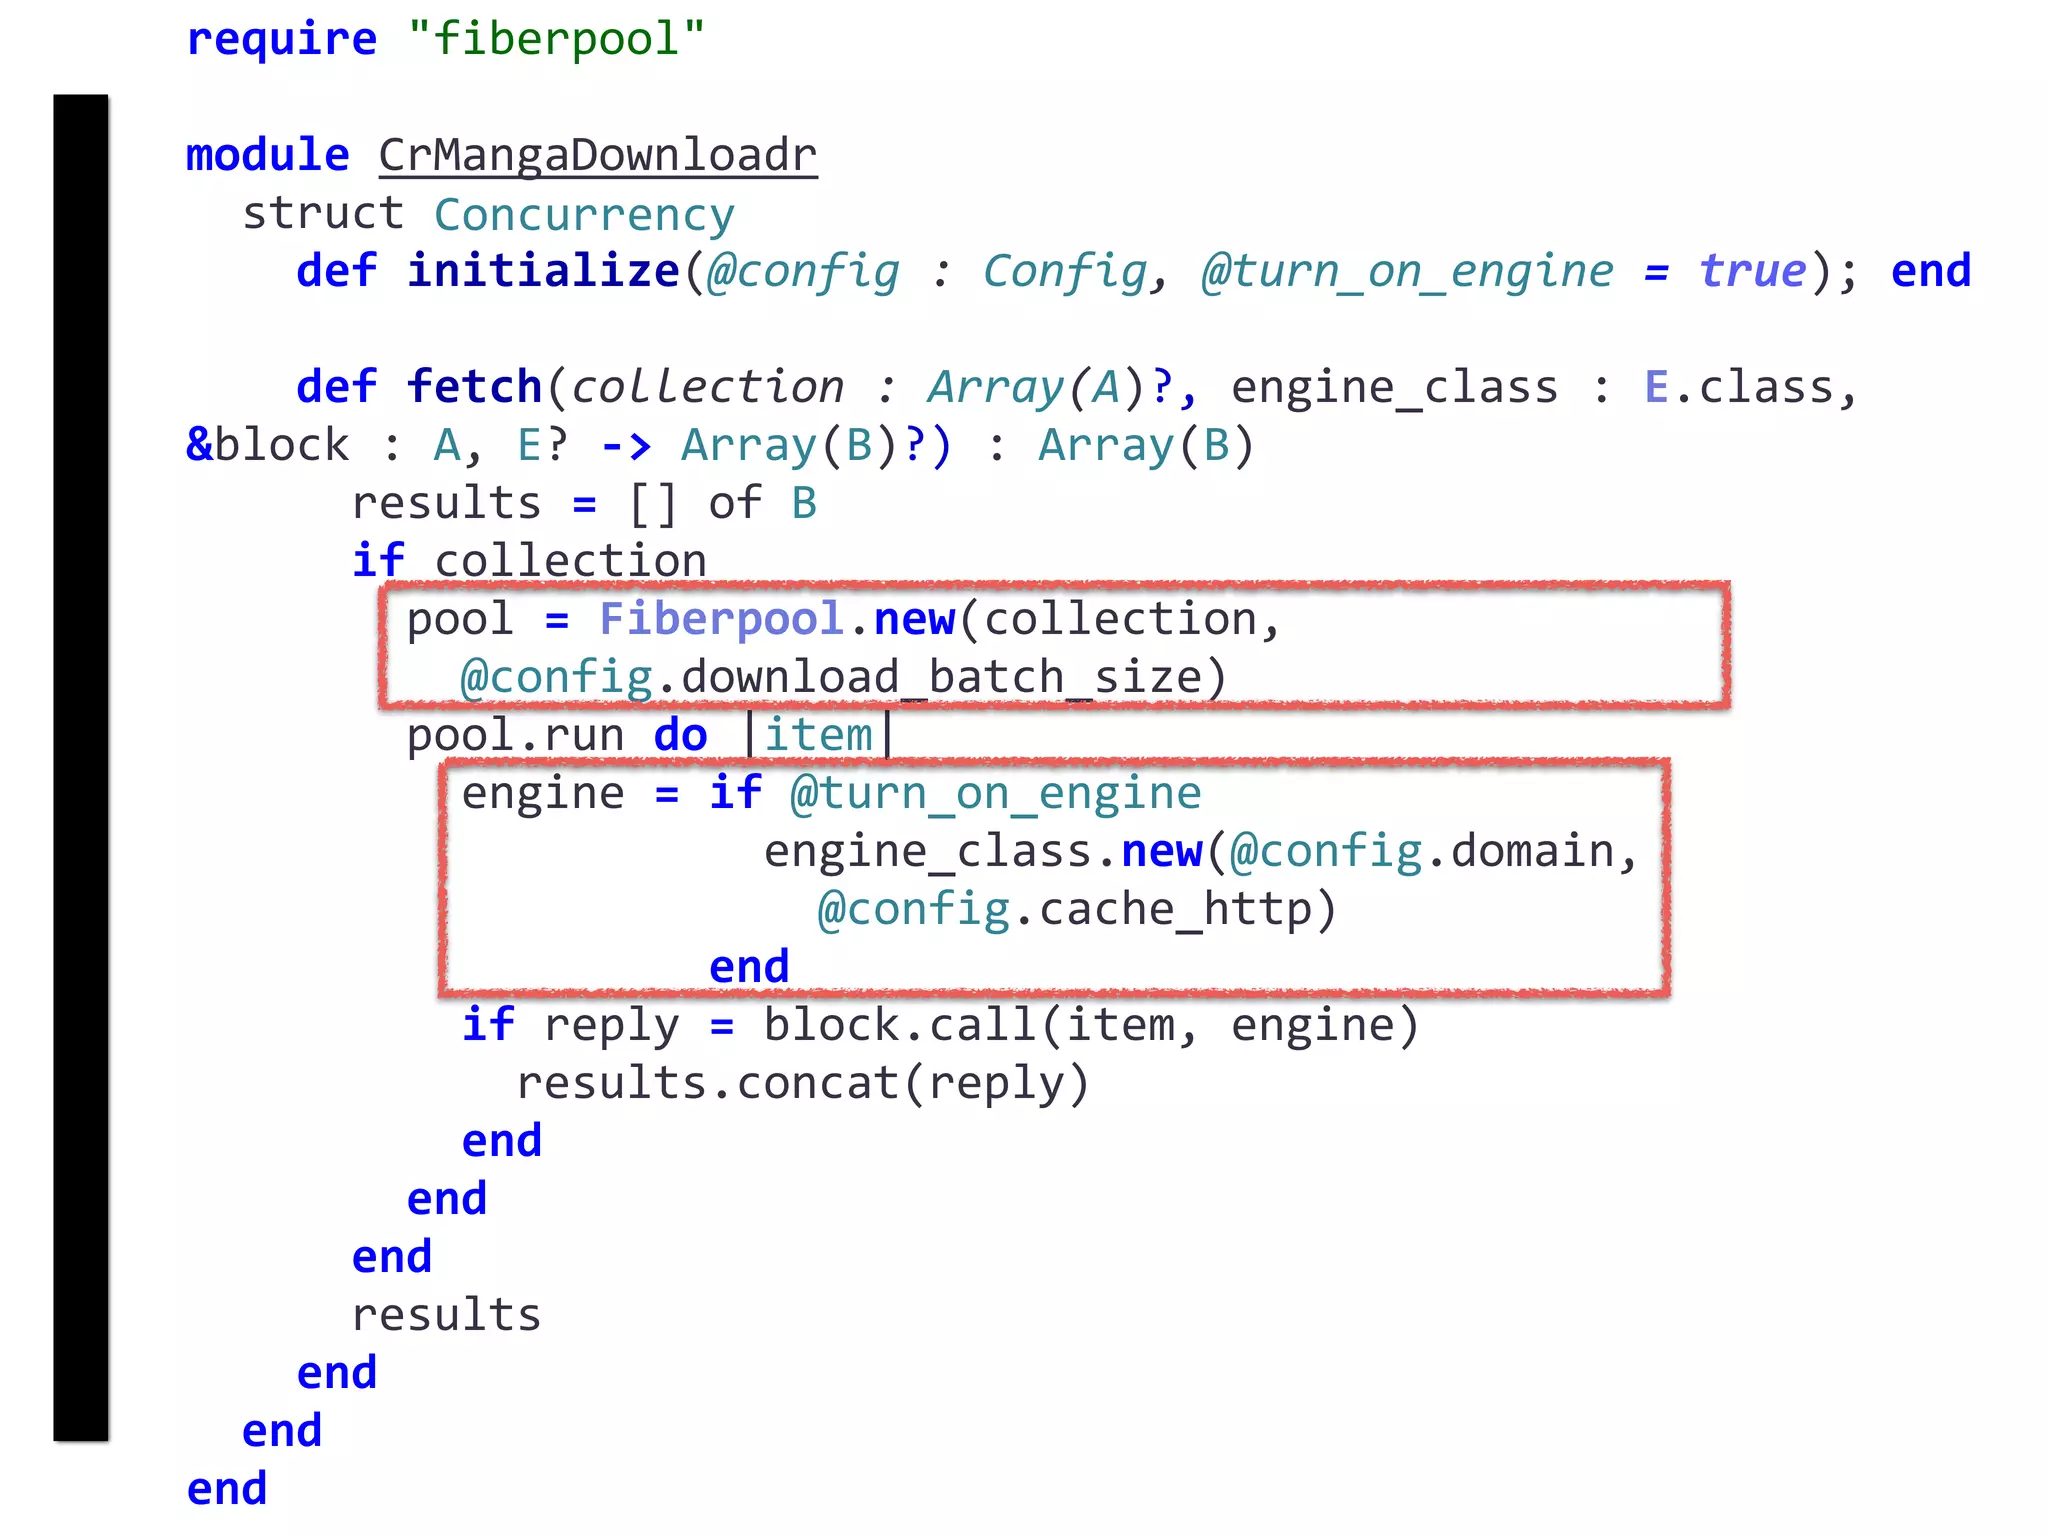Viewport: 2048px width, 1536px height.
Task: Click pool.run do statement
Action: pos(556,736)
